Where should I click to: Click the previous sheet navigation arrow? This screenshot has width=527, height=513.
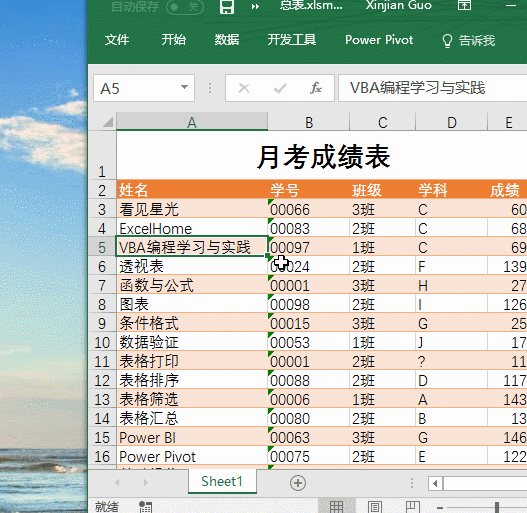coord(117,482)
